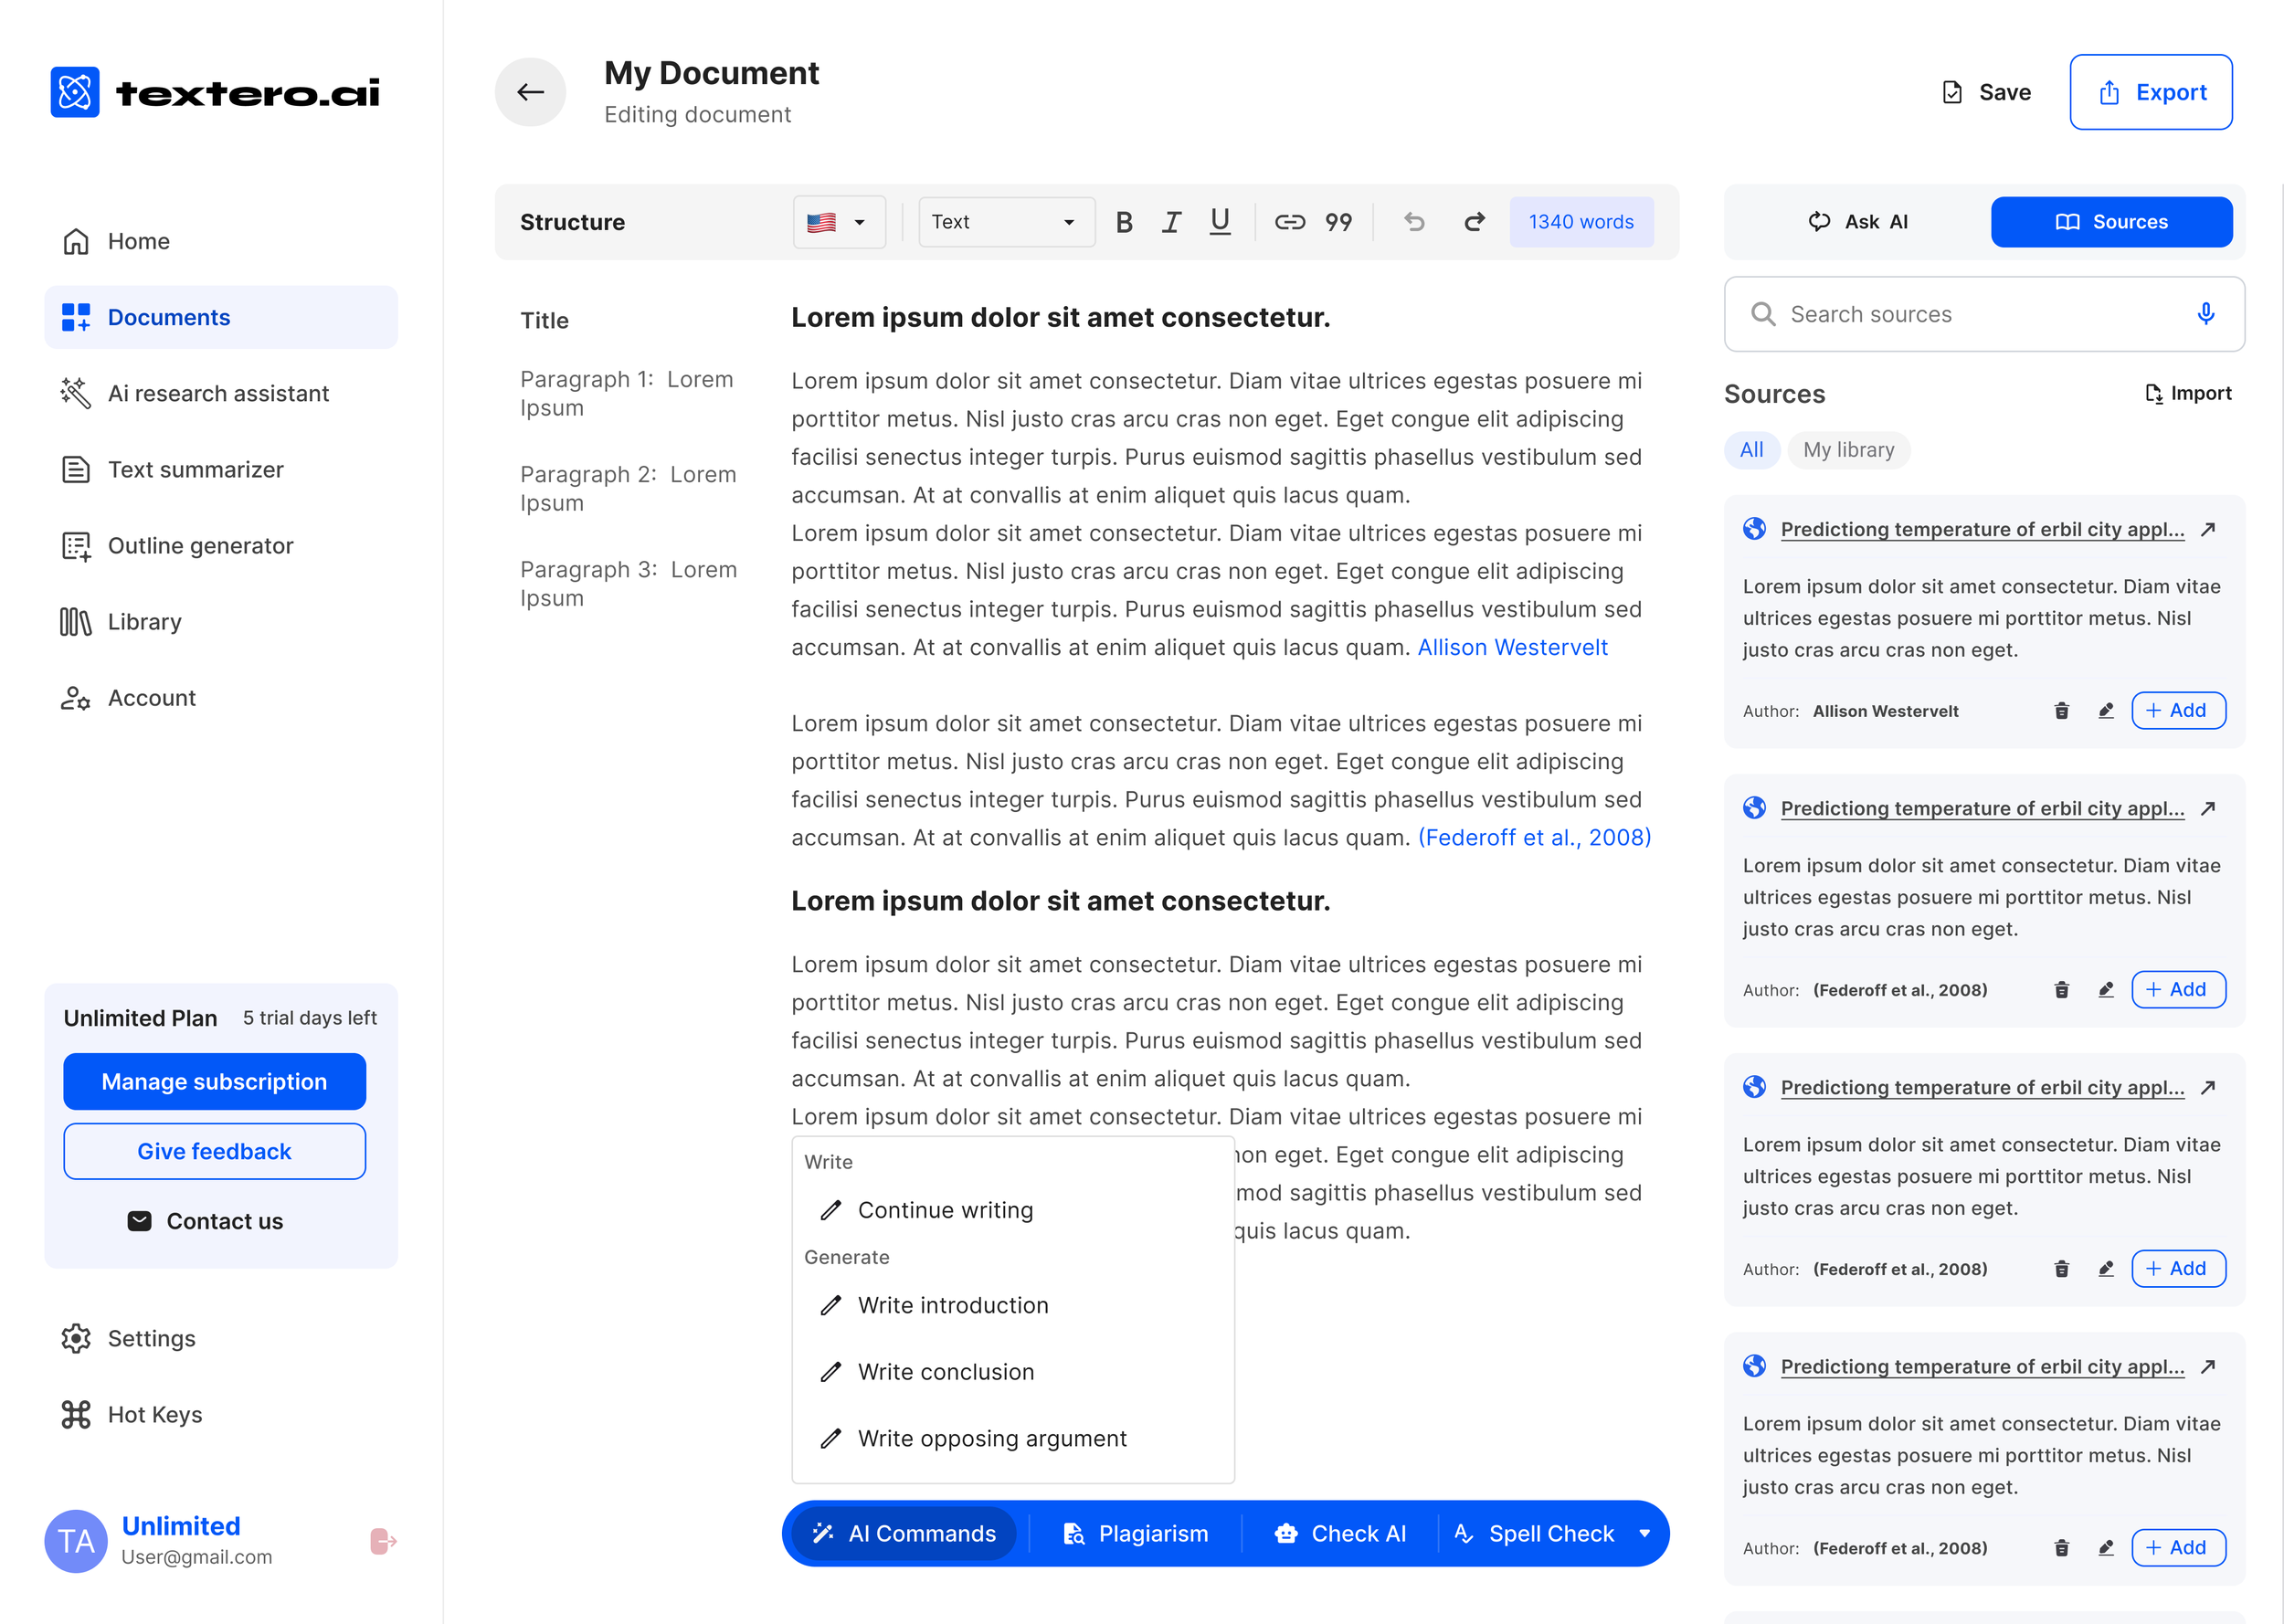Open the Text style dropdown
This screenshot has width=2284, height=1624.
[1004, 222]
